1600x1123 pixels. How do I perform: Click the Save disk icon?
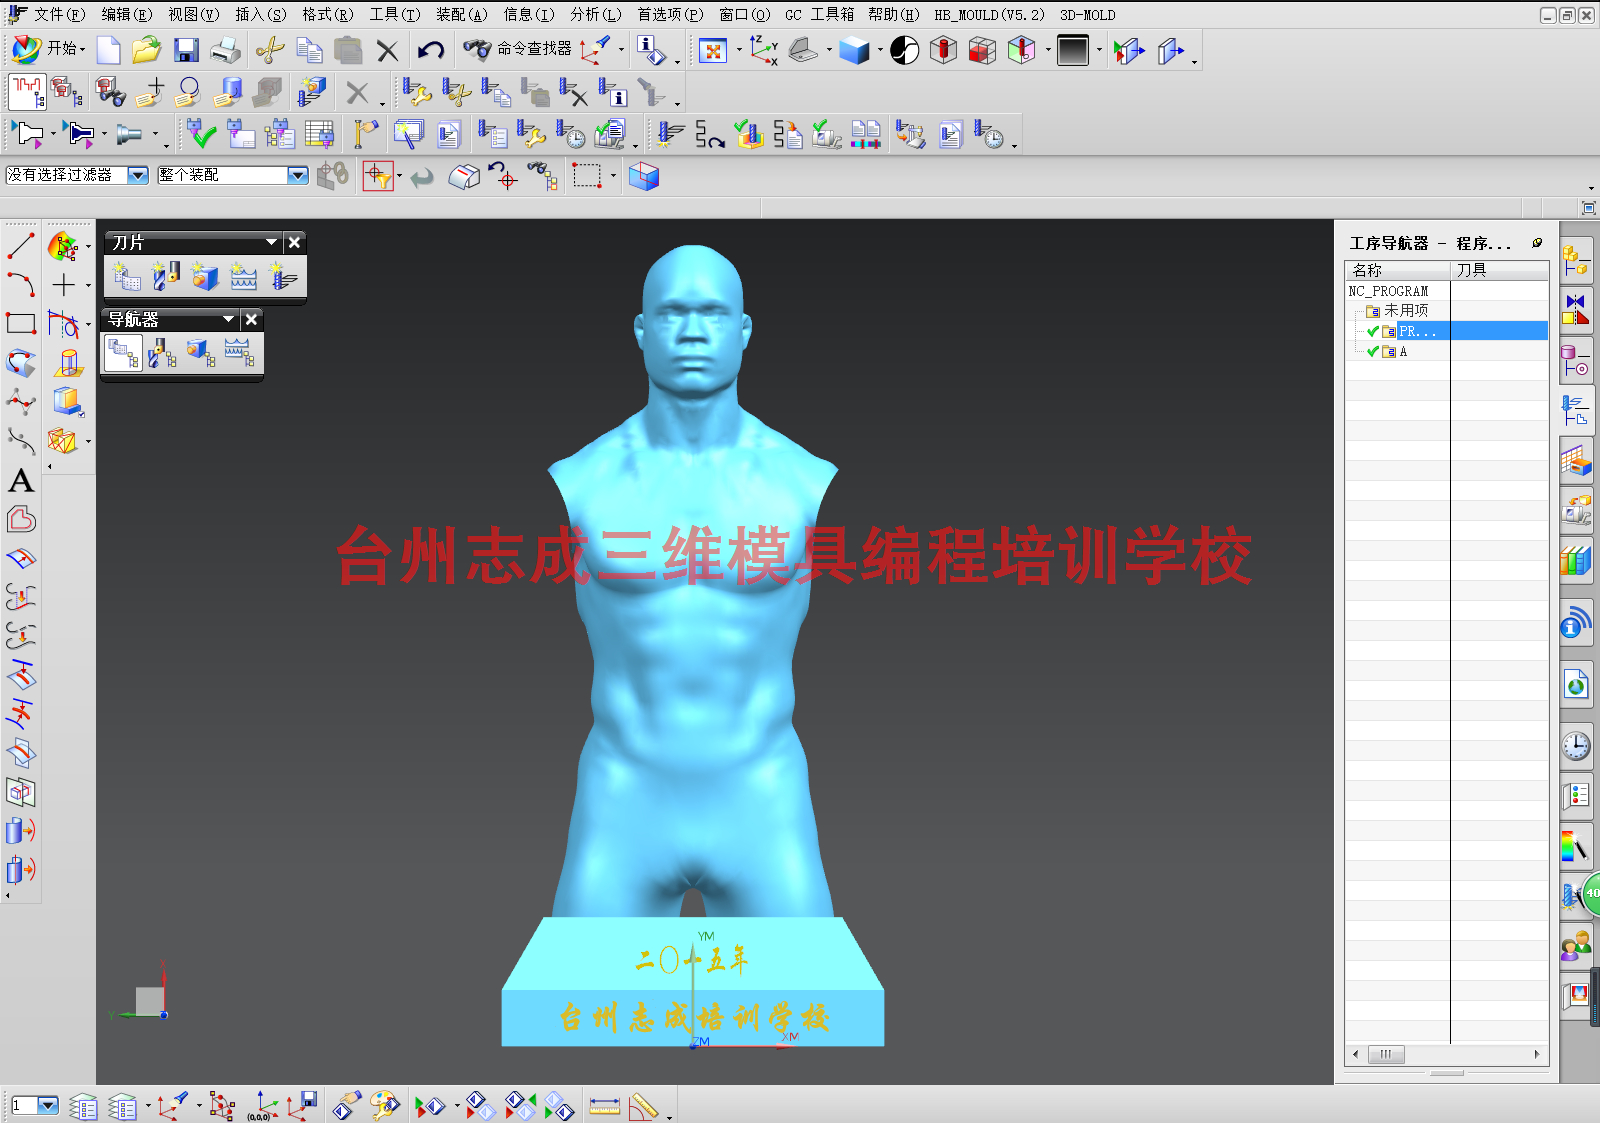186,50
